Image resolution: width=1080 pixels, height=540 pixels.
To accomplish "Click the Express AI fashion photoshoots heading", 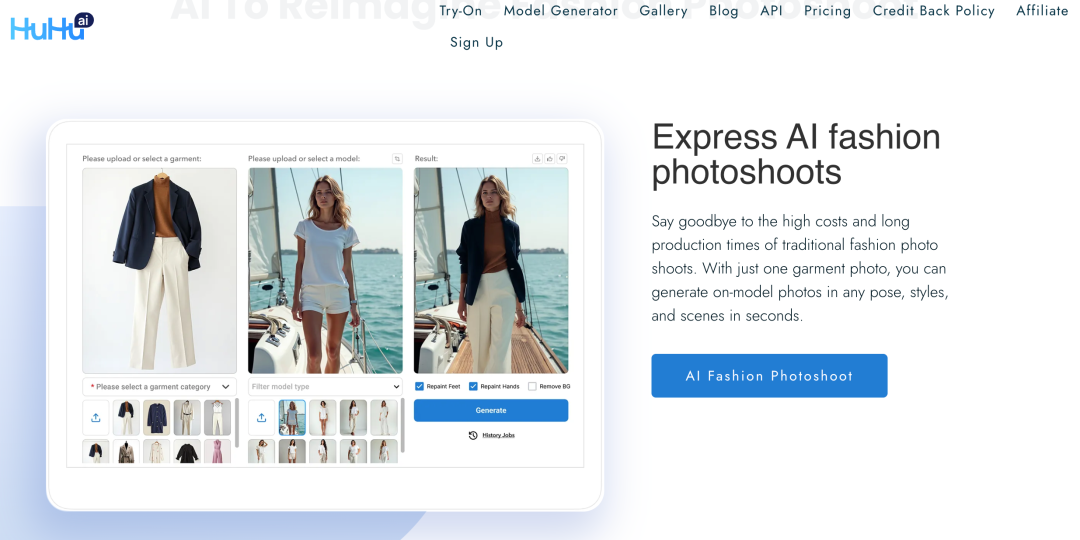I will pyautogui.click(x=796, y=154).
